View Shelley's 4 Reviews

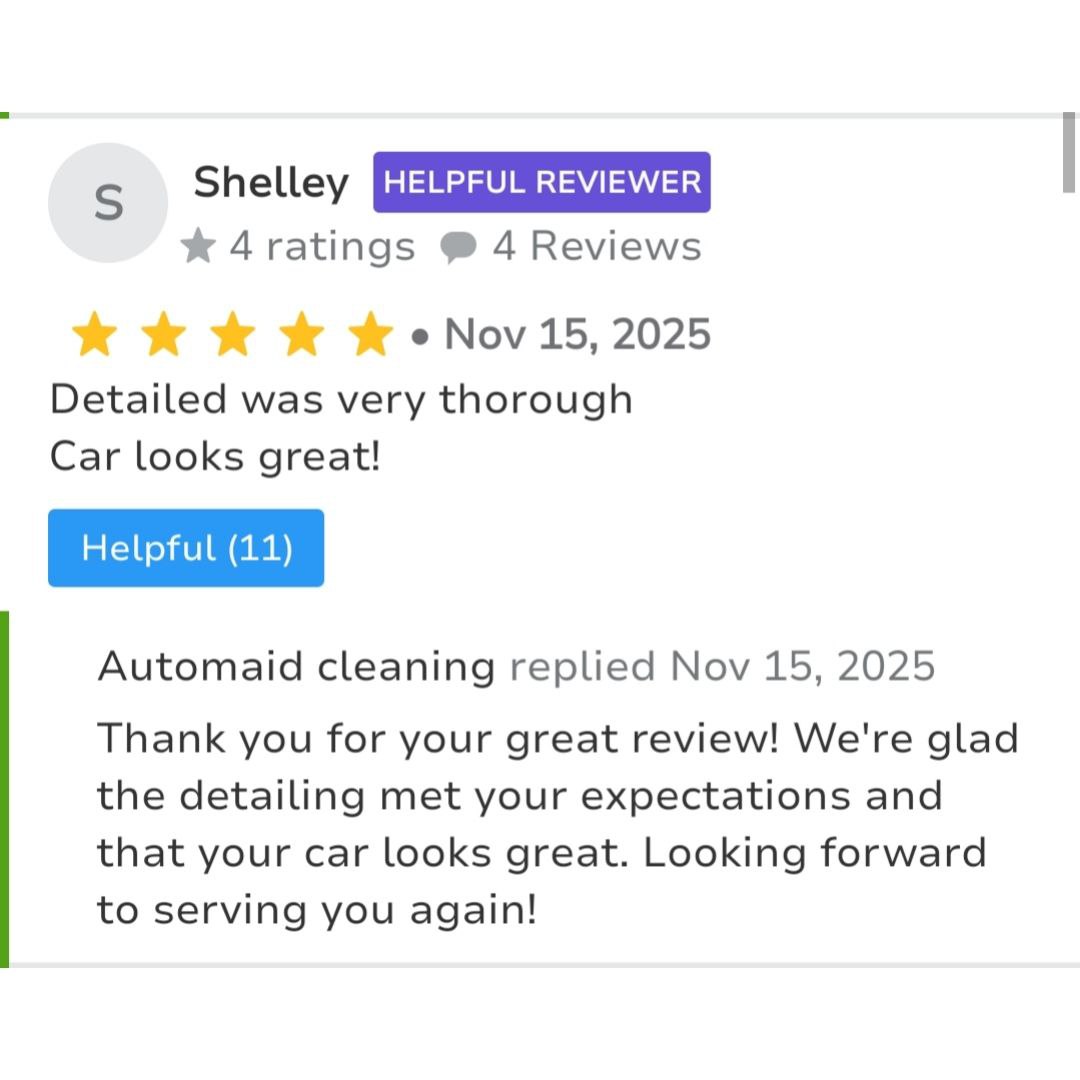pyautogui.click(x=597, y=246)
